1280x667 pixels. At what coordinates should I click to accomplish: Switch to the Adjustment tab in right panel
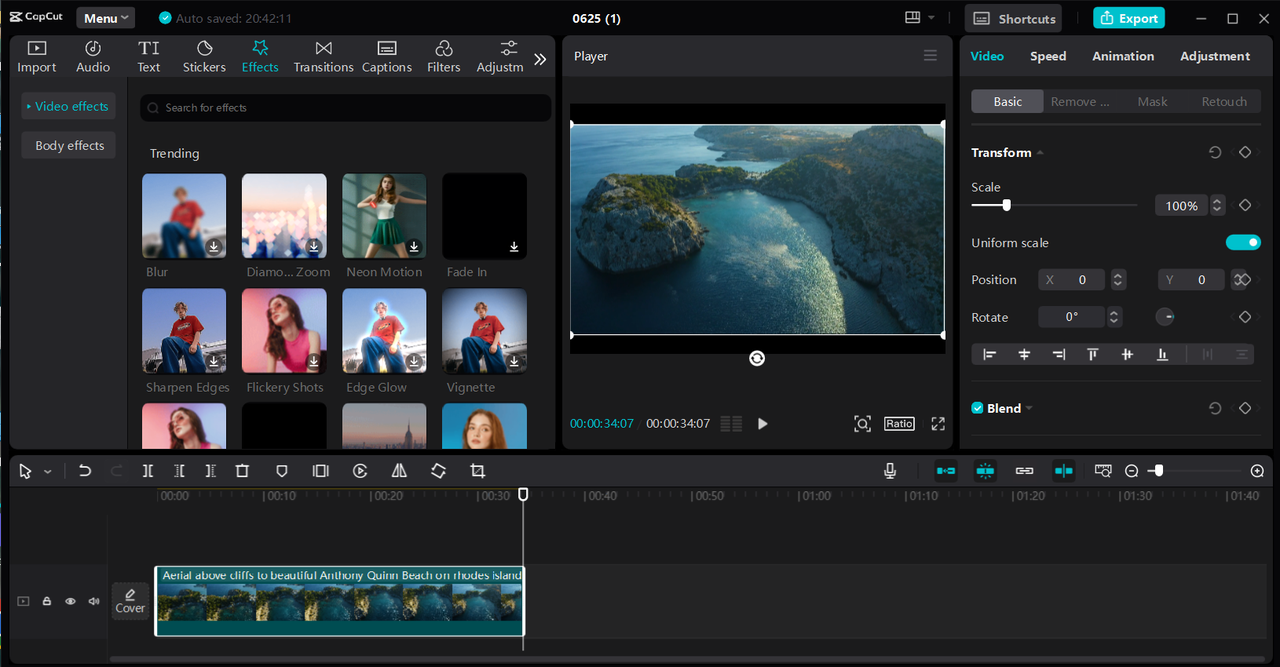click(1215, 56)
